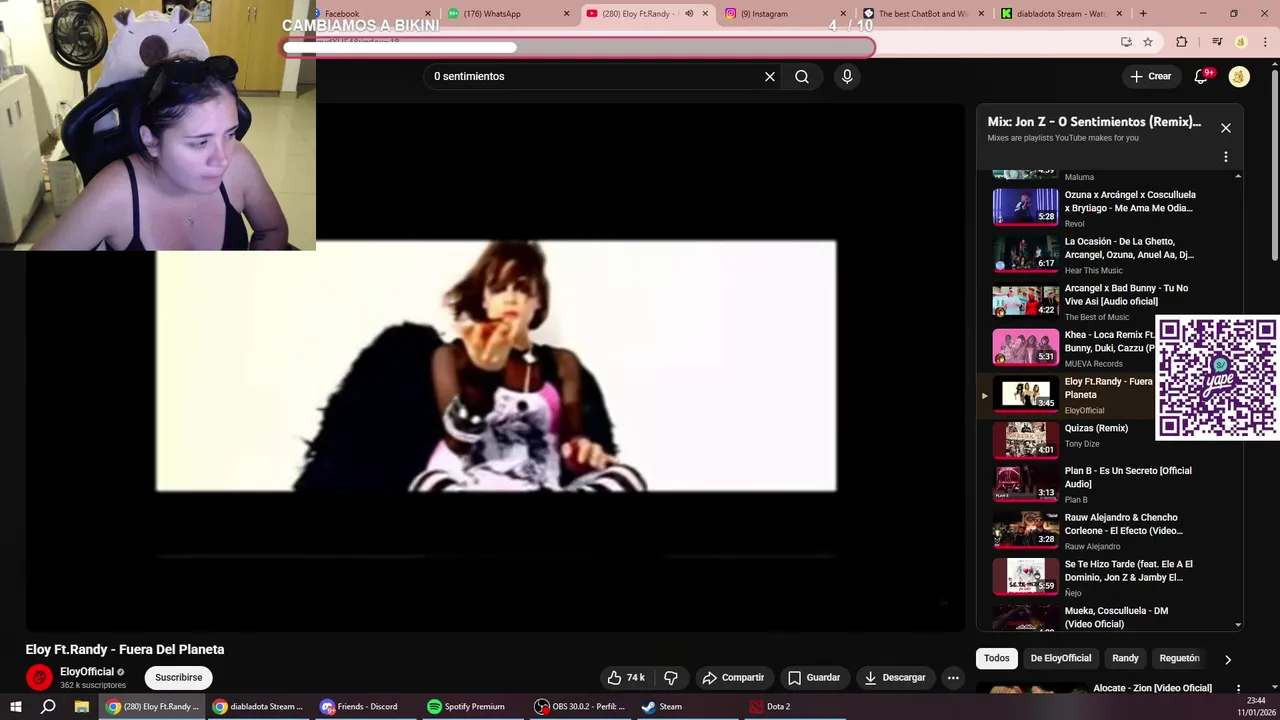
Task: Subscribe to EloyOfficial with Suscribirse
Action: 179,677
